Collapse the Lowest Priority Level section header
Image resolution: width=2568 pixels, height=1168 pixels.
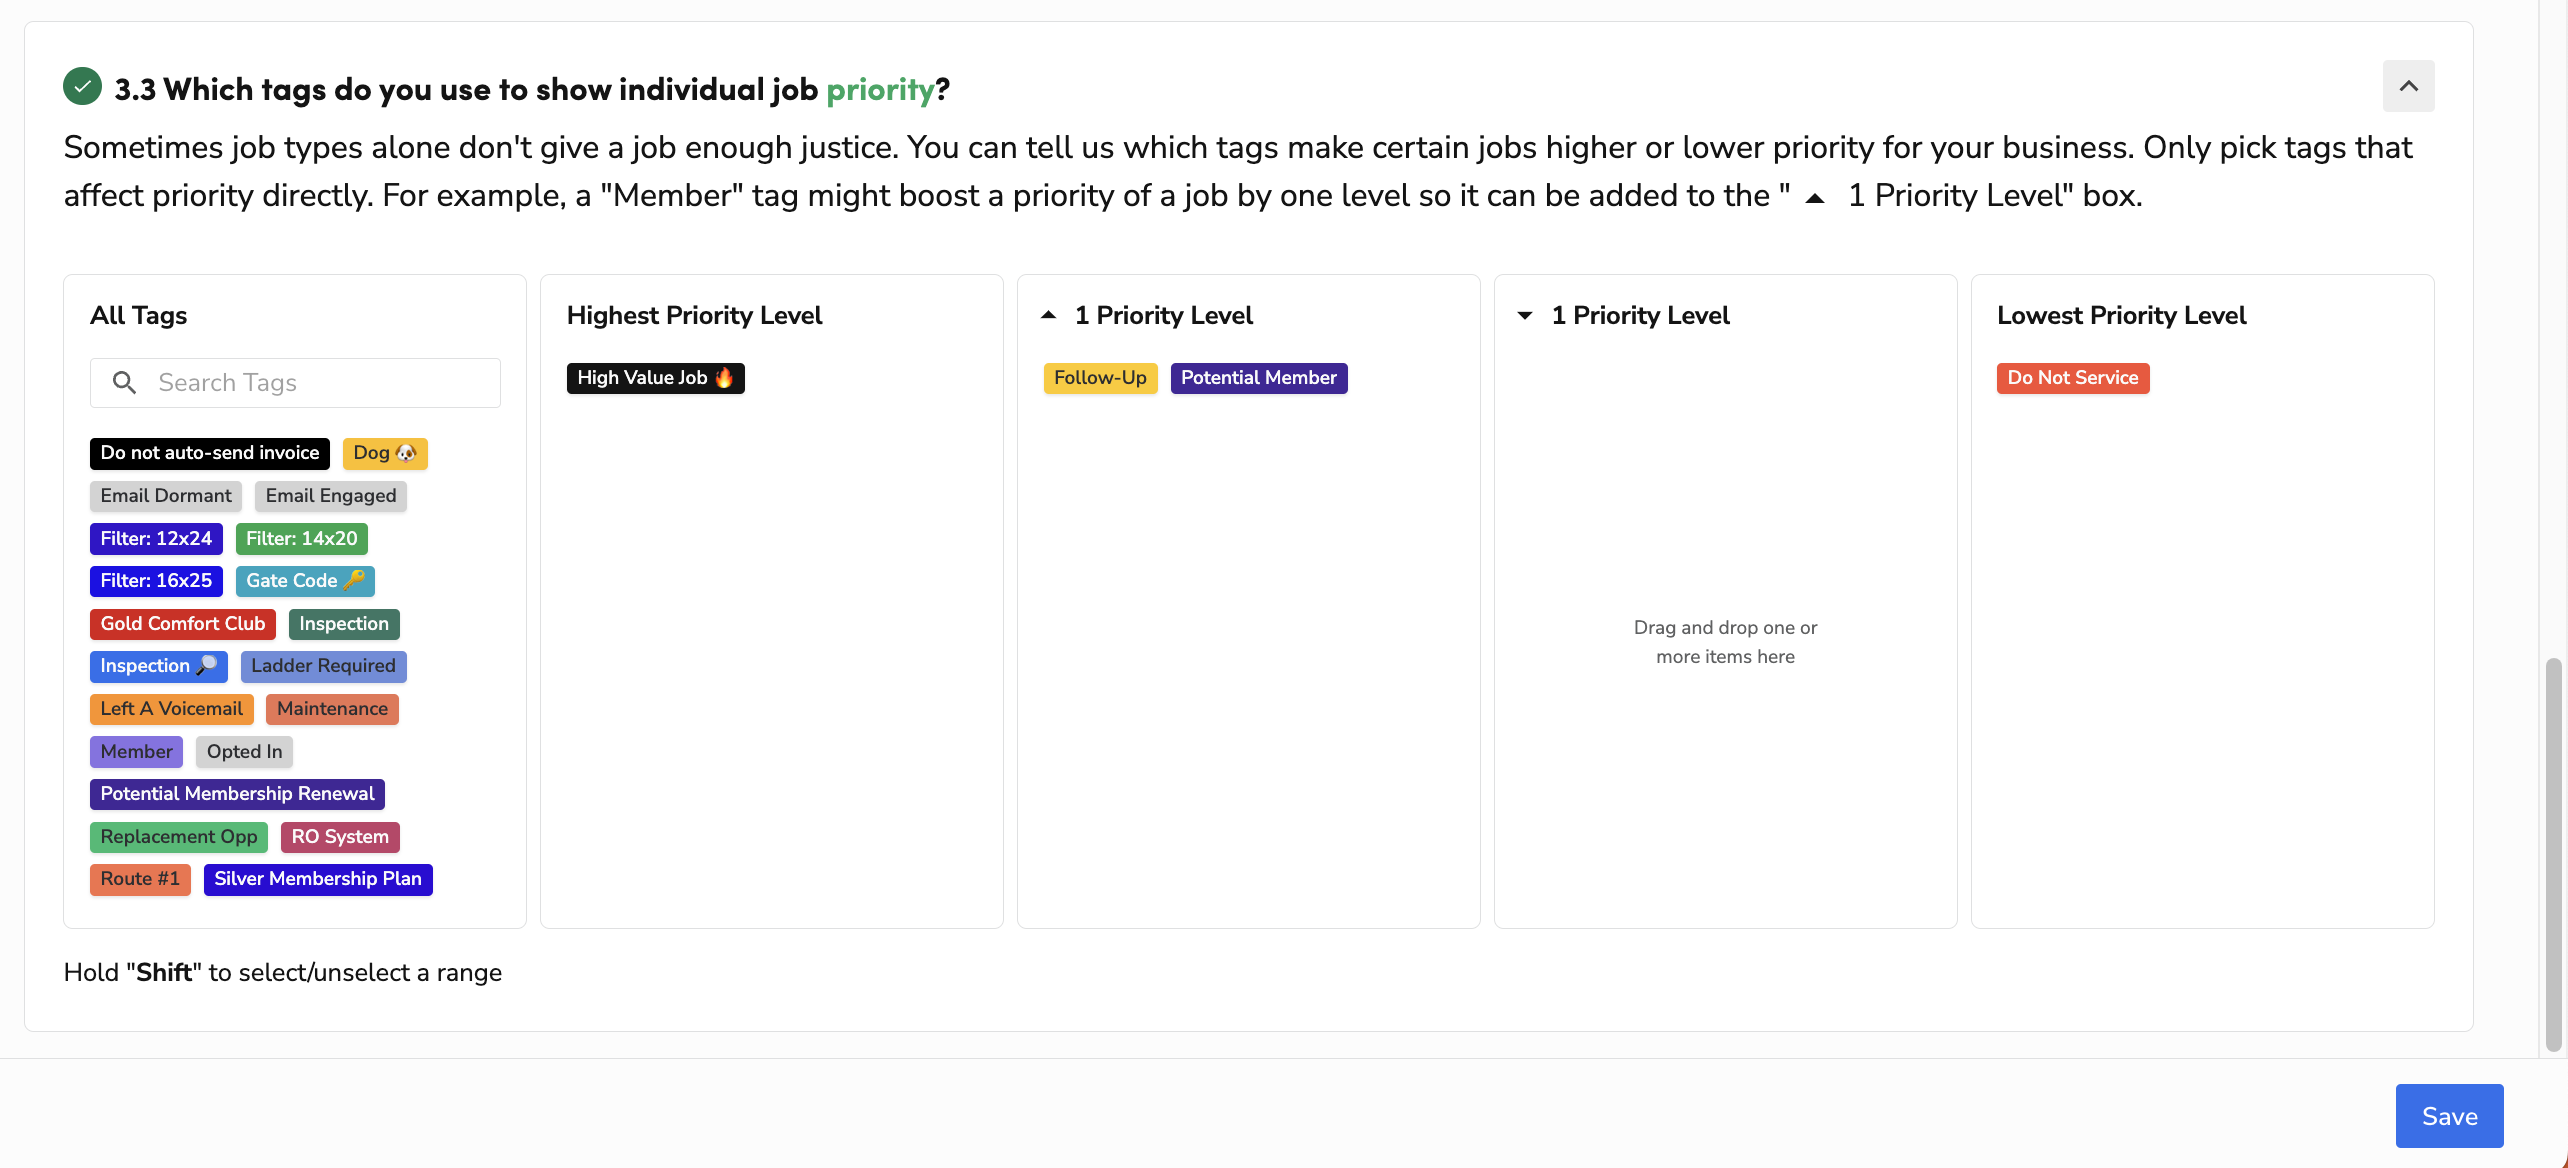[2121, 315]
